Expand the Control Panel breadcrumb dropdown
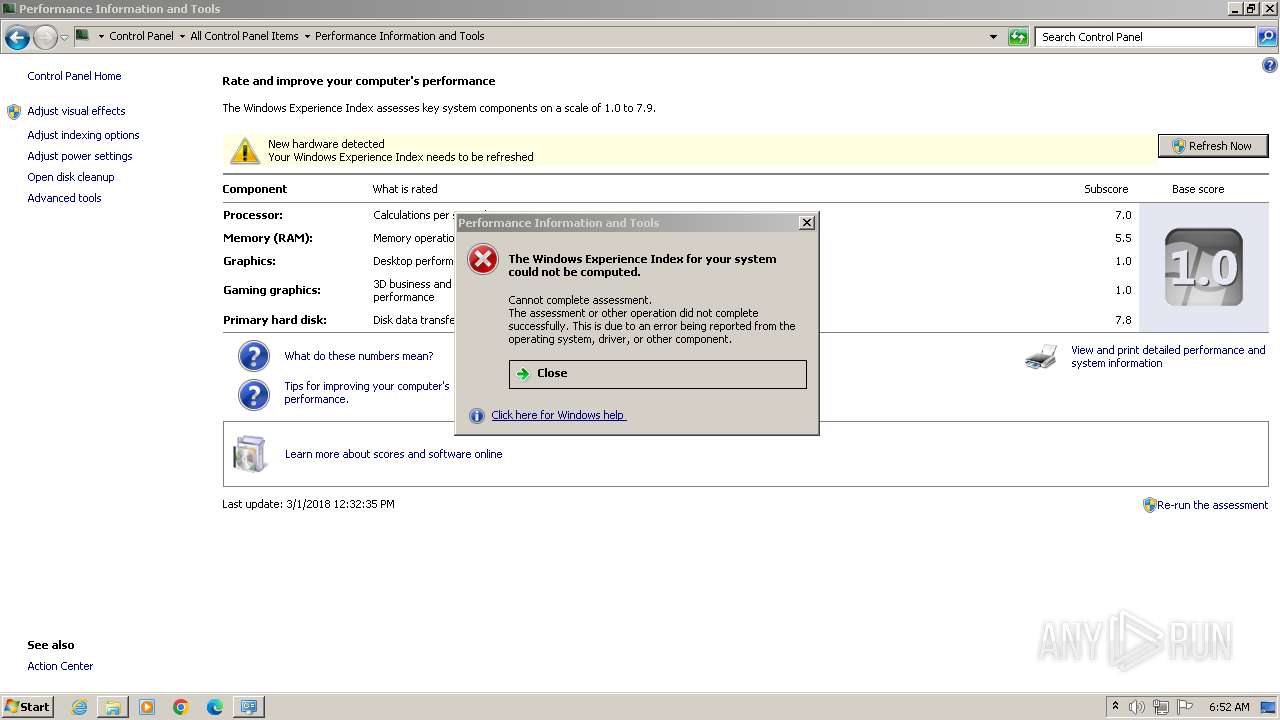 tap(182, 37)
